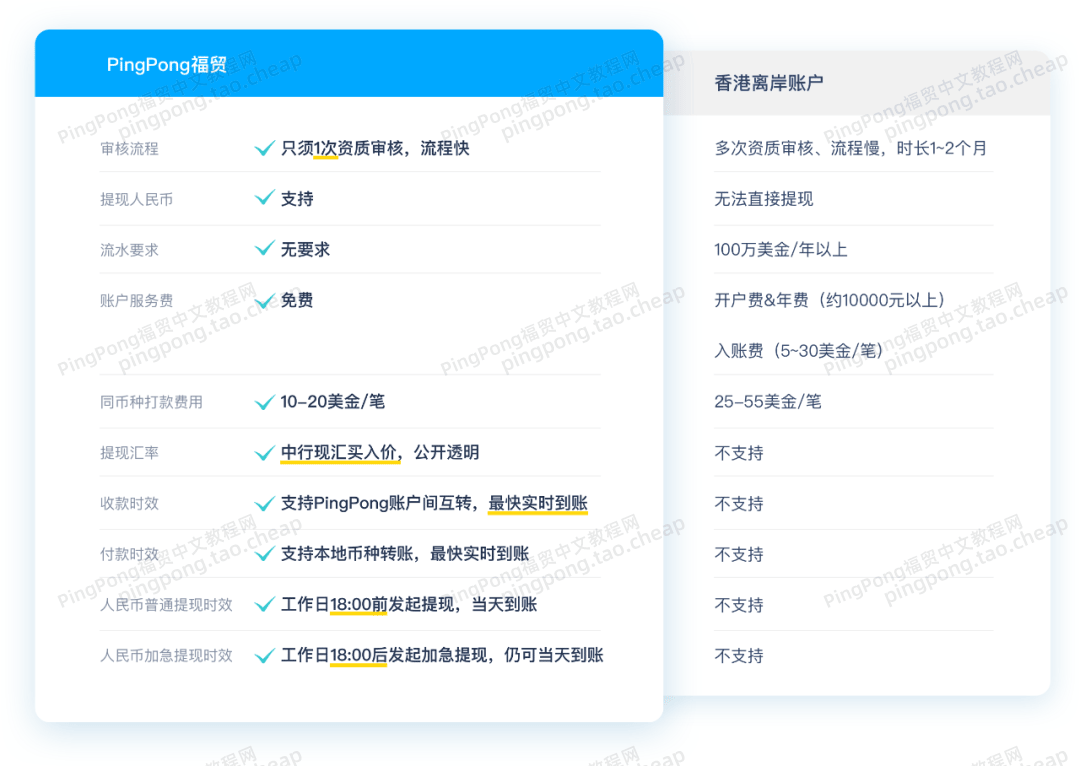Click the checkmark beside 工作日18:00后发起加急提现
The image size is (1080, 766).
(x=264, y=656)
